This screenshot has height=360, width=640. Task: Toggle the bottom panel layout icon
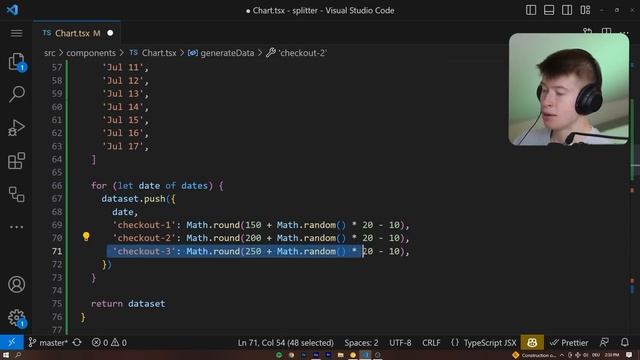click(x=549, y=10)
